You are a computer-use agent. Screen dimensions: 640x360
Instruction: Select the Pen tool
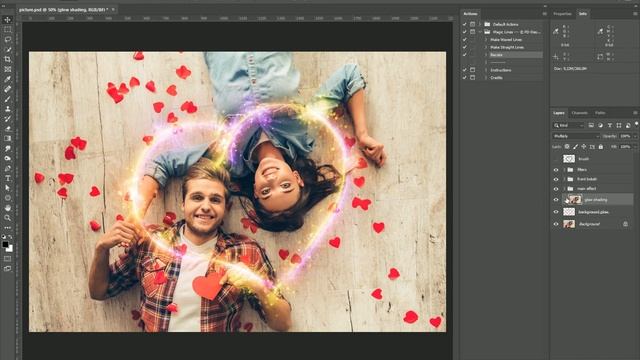pyautogui.click(x=7, y=168)
